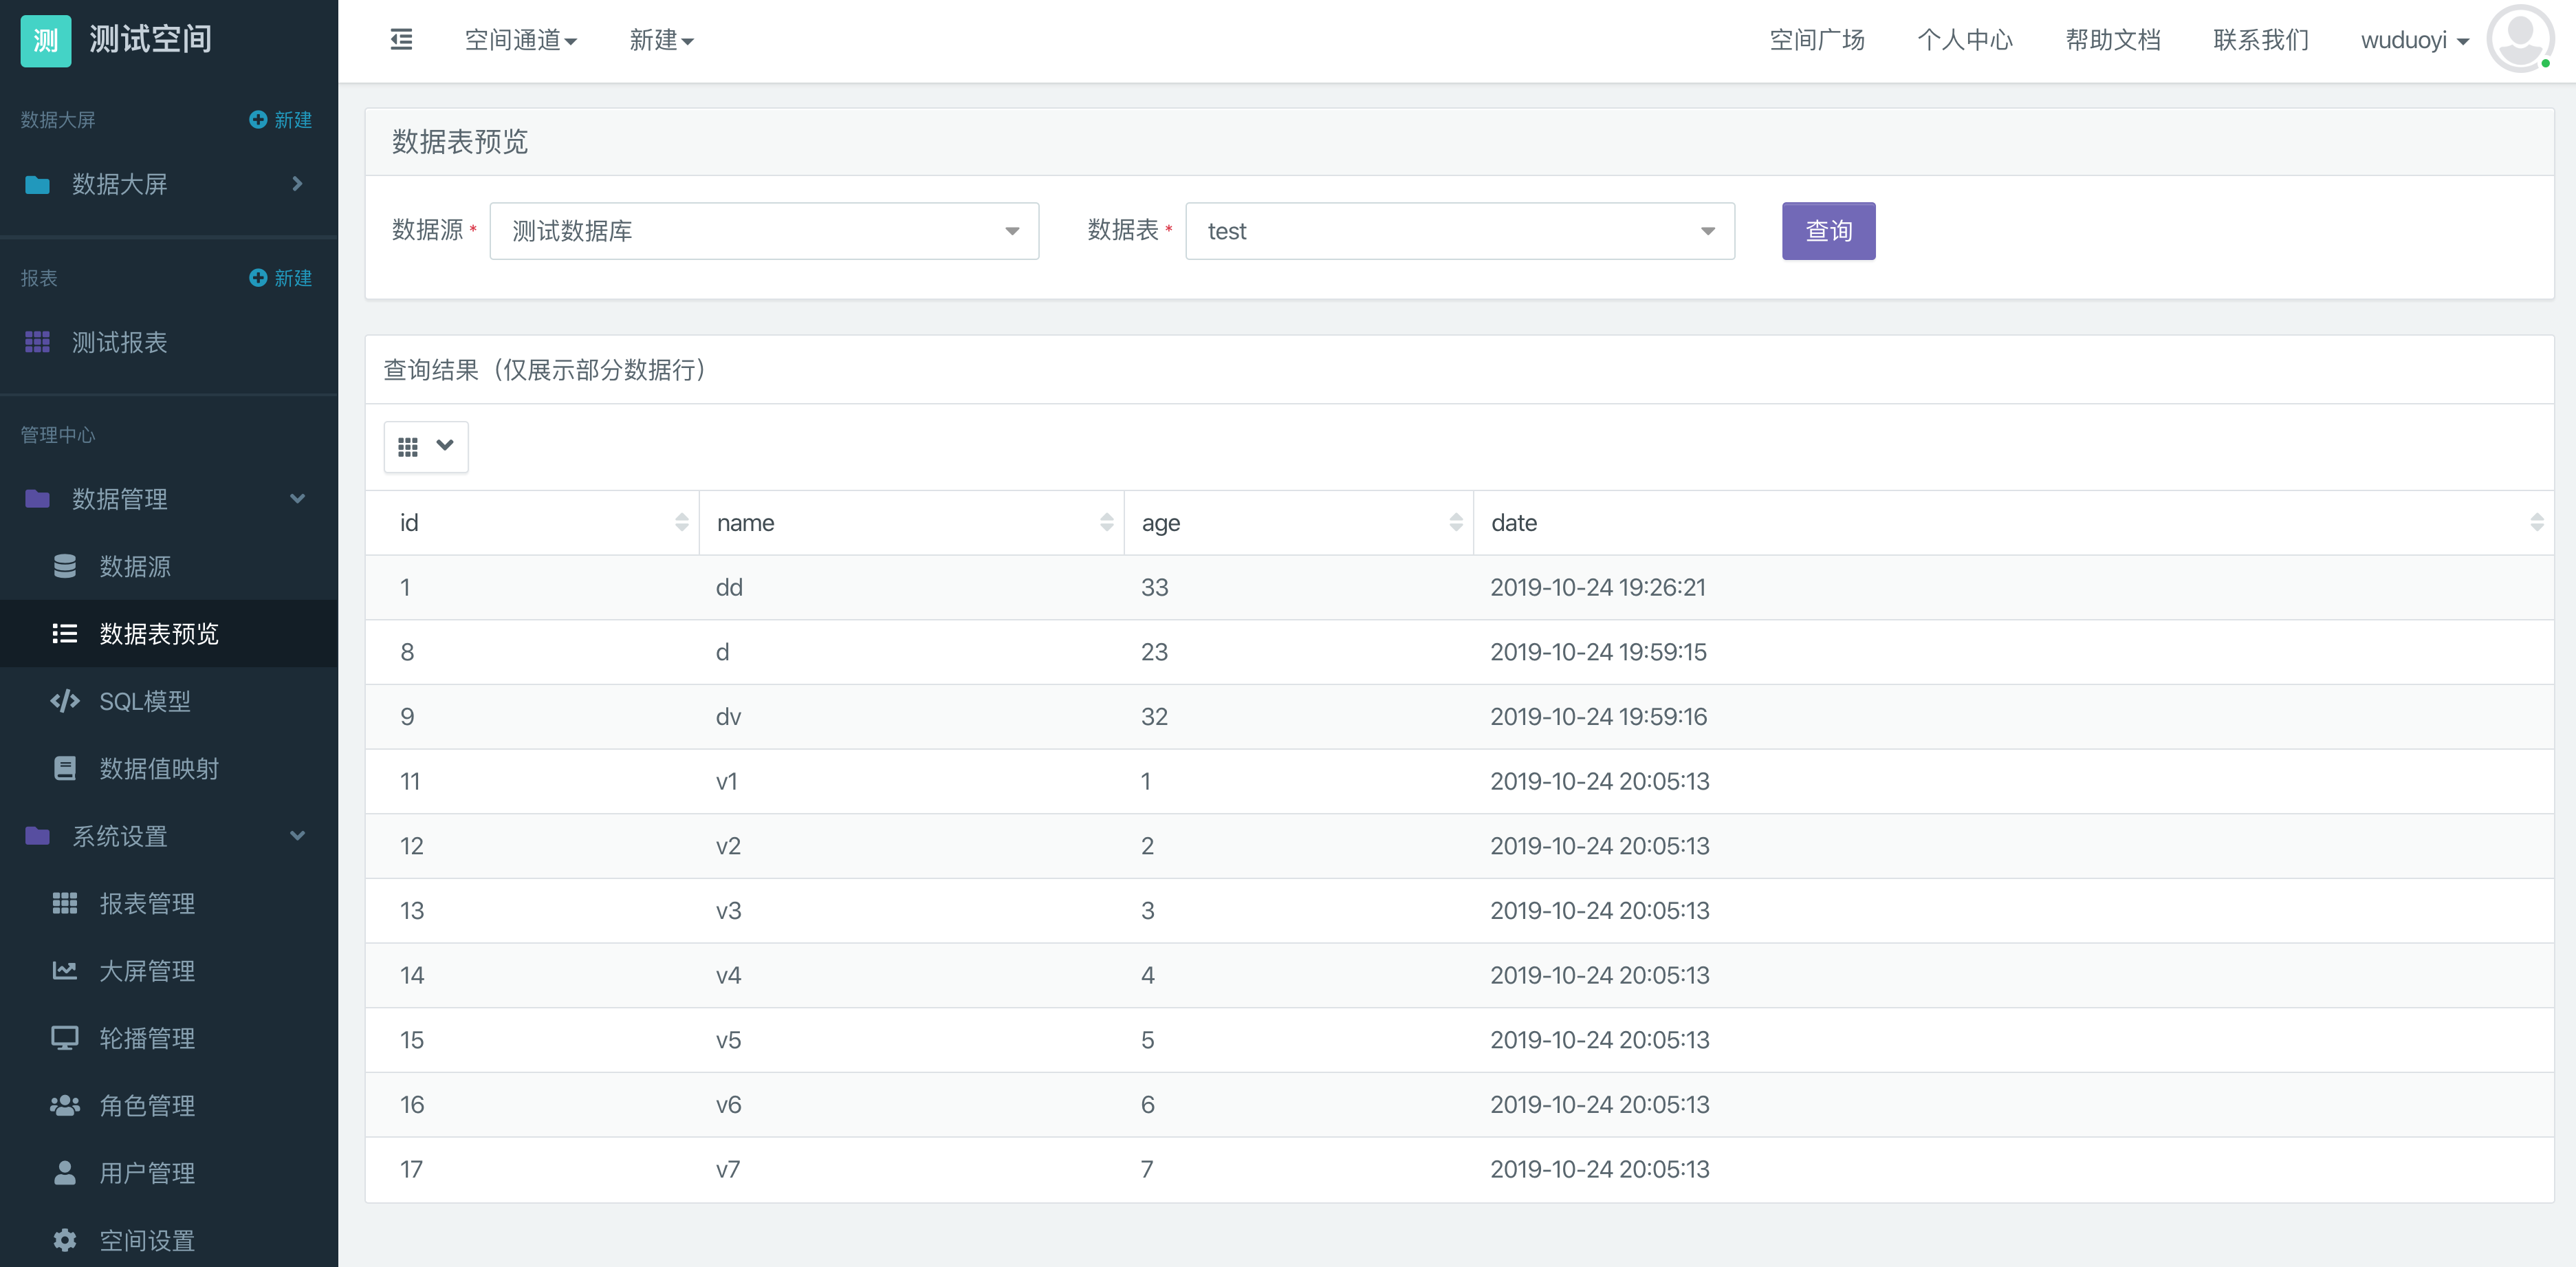Viewport: 2576px width, 1267px height.
Task: Open 报表管理 sidebar link
Action: point(147,903)
